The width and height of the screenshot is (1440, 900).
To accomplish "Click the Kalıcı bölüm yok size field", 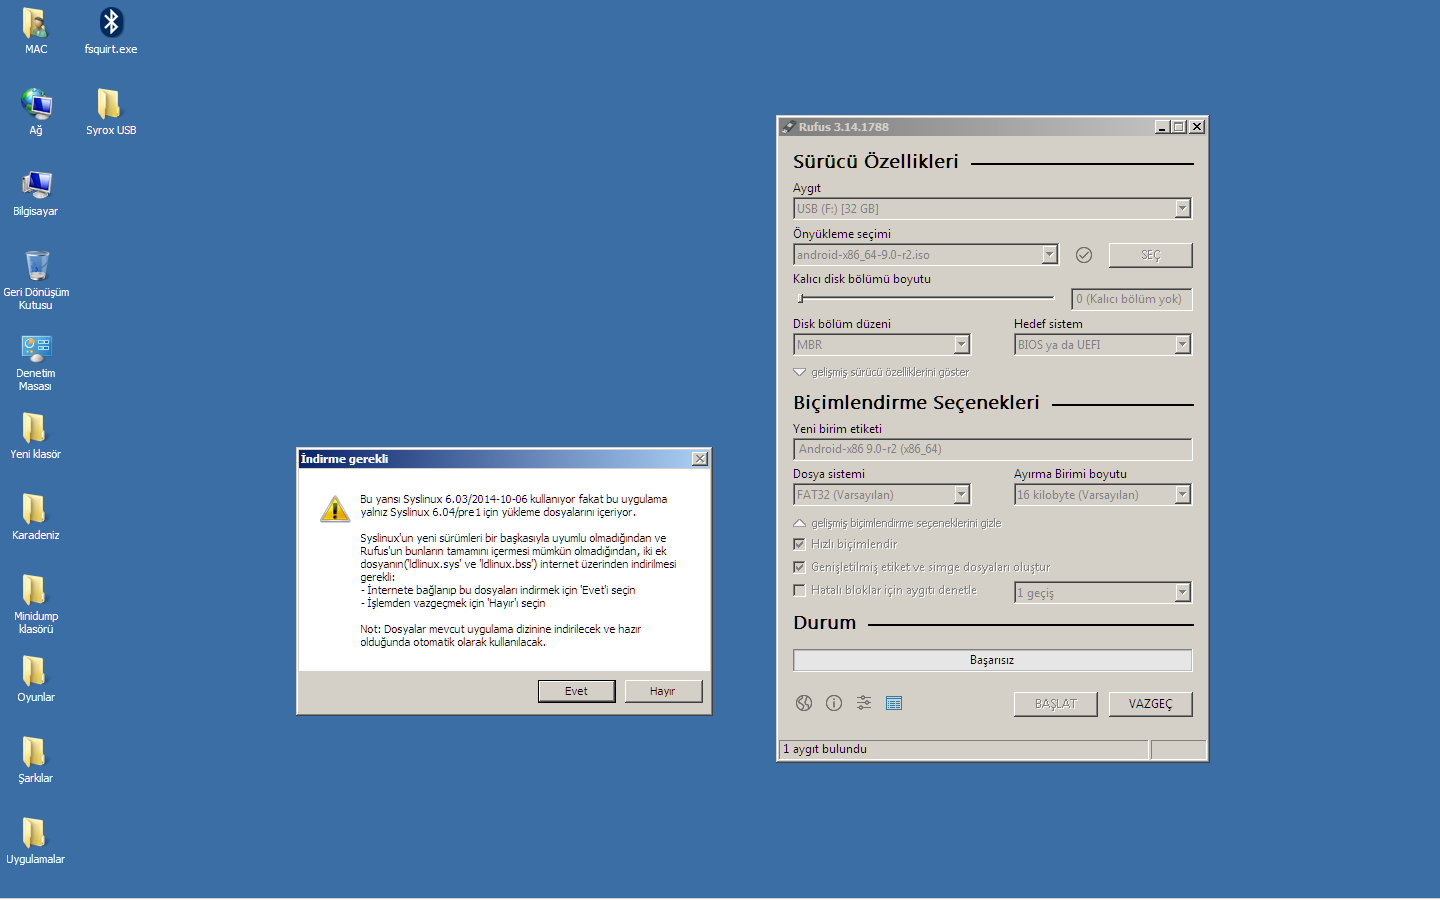I will pyautogui.click(x=1131, y=299).
